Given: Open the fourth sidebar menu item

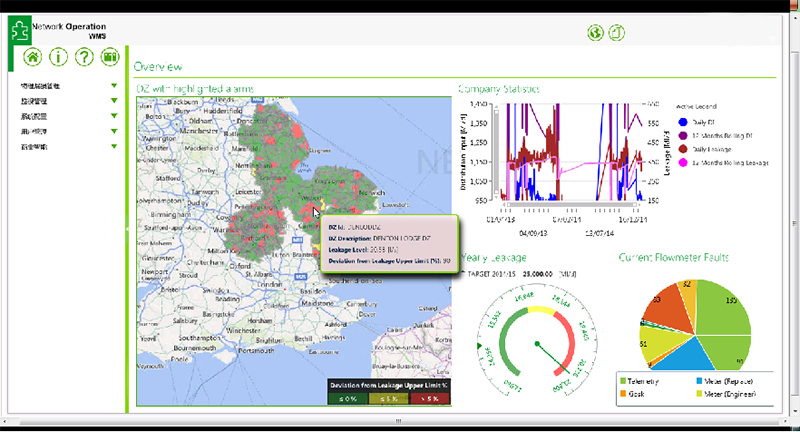Looking at the screenshot, I should pos(114,131).
